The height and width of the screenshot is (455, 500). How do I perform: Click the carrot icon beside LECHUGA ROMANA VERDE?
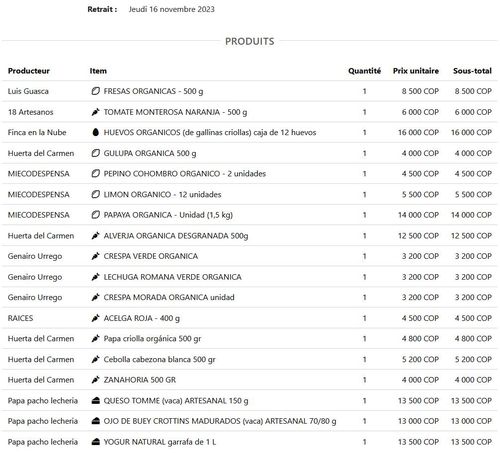(95, 277)
